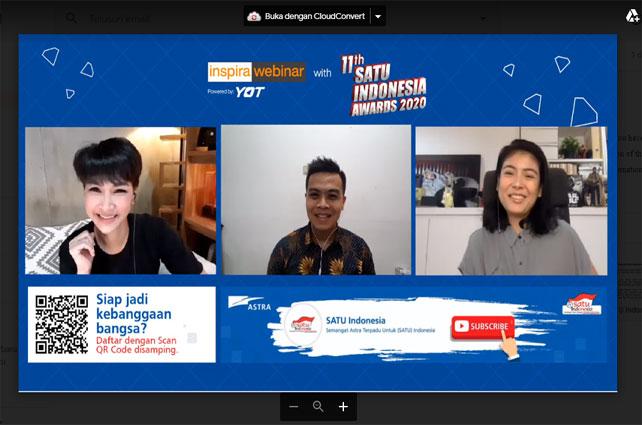Click the 'Siap jadi kebanggaan bangsa?' text

pyautogui.click(x=133, y=314)
